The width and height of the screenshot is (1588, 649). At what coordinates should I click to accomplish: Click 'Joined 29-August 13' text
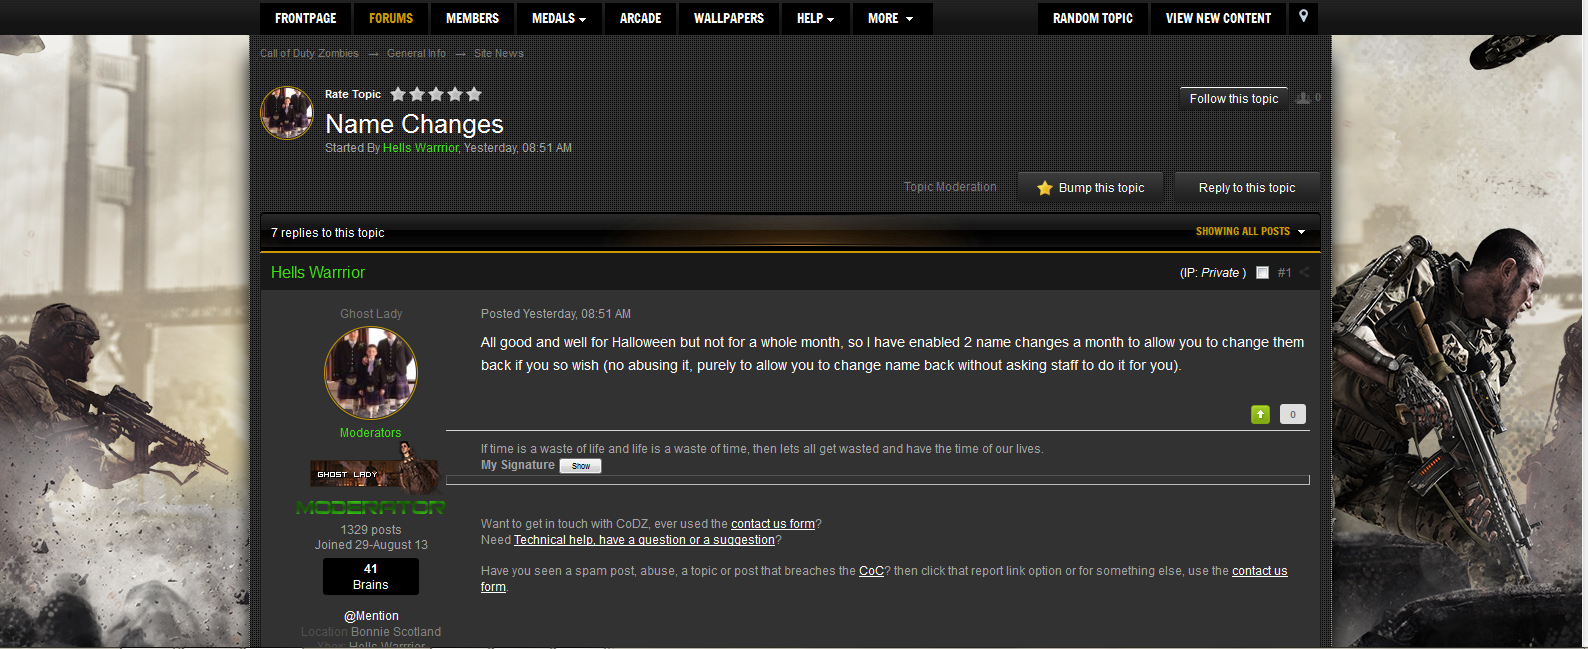point(371,545)
